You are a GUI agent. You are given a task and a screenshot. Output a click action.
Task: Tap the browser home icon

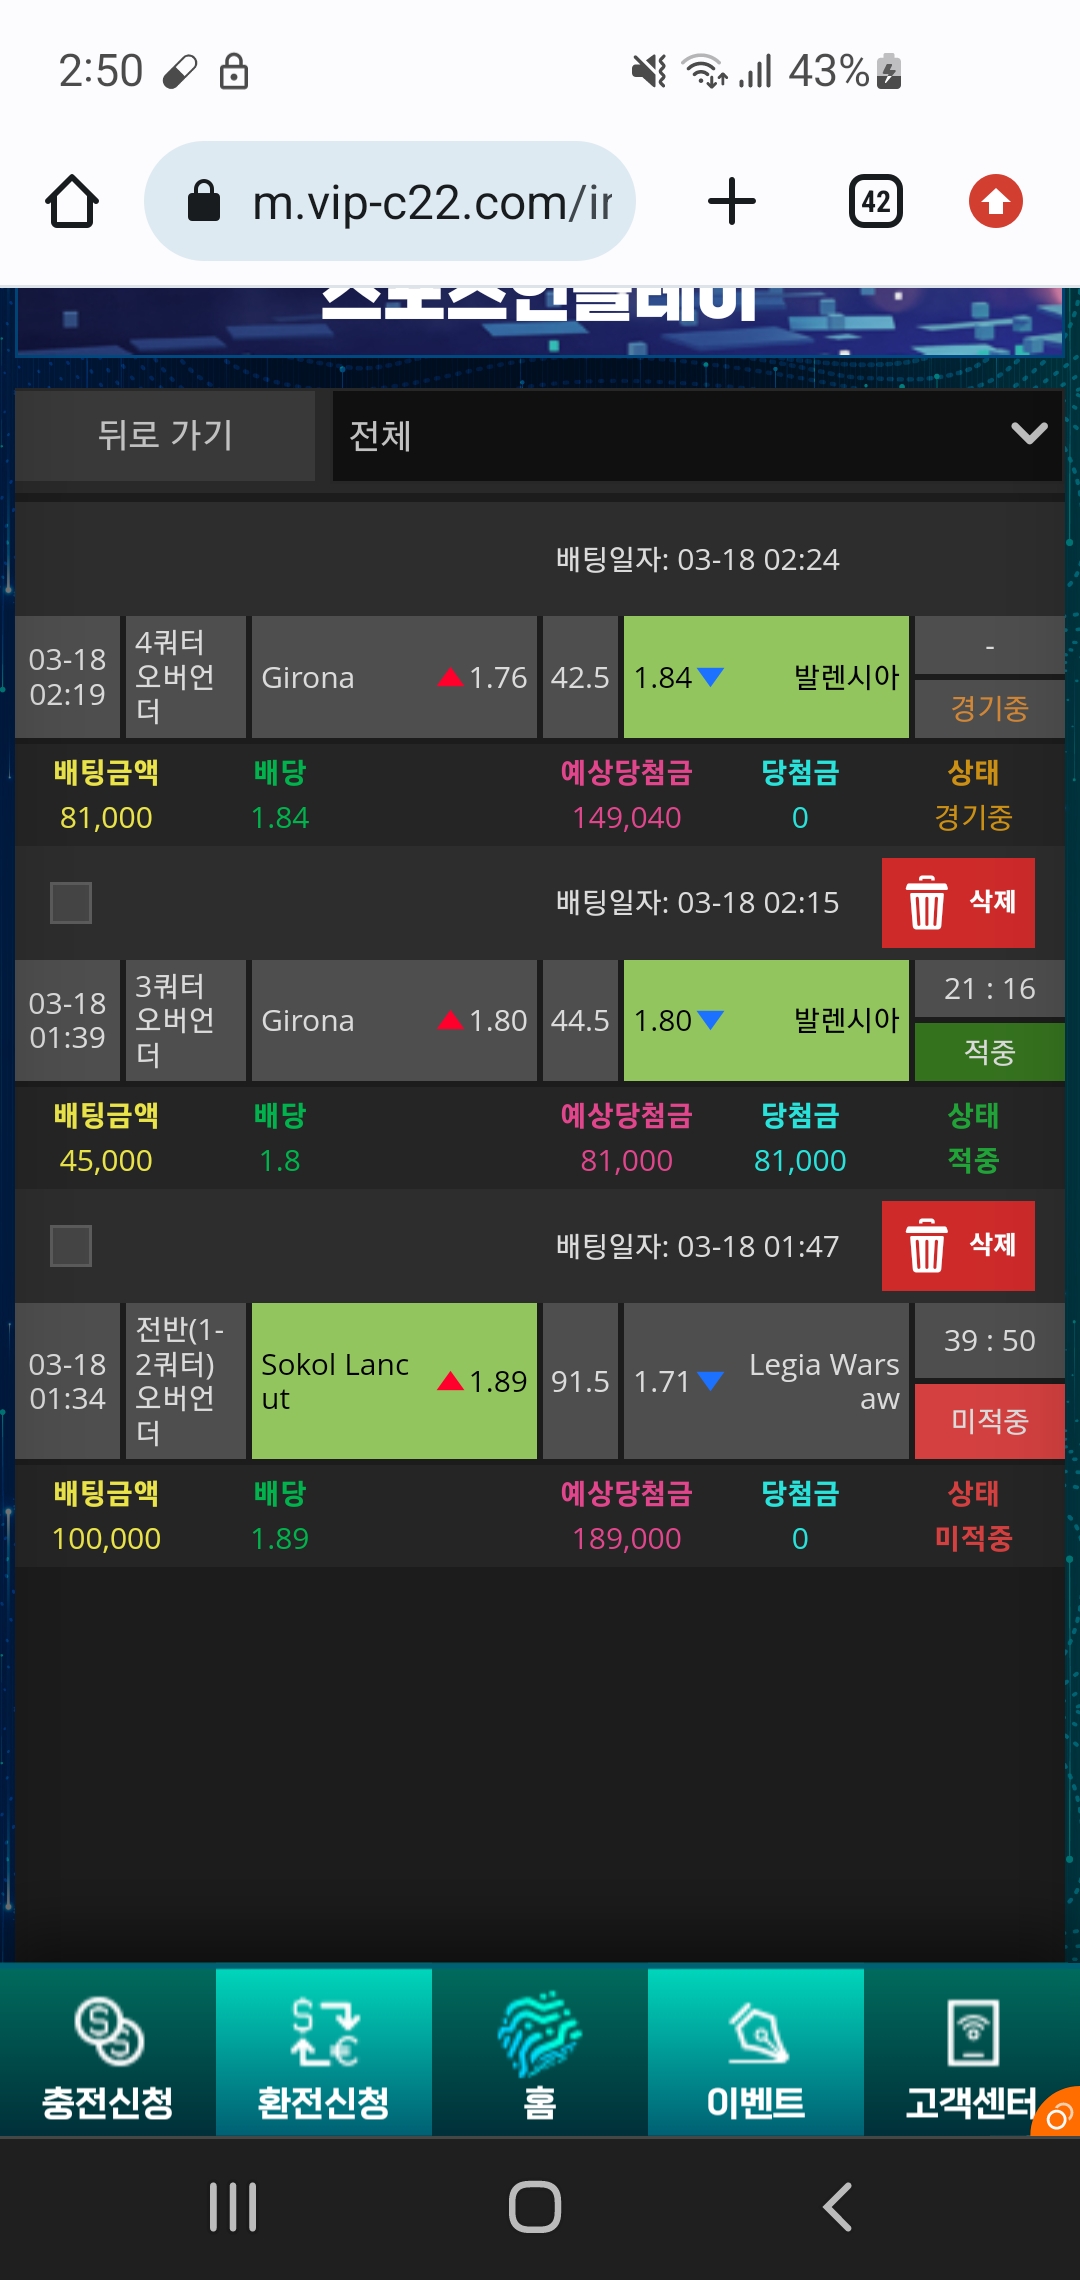coord(72,202)
